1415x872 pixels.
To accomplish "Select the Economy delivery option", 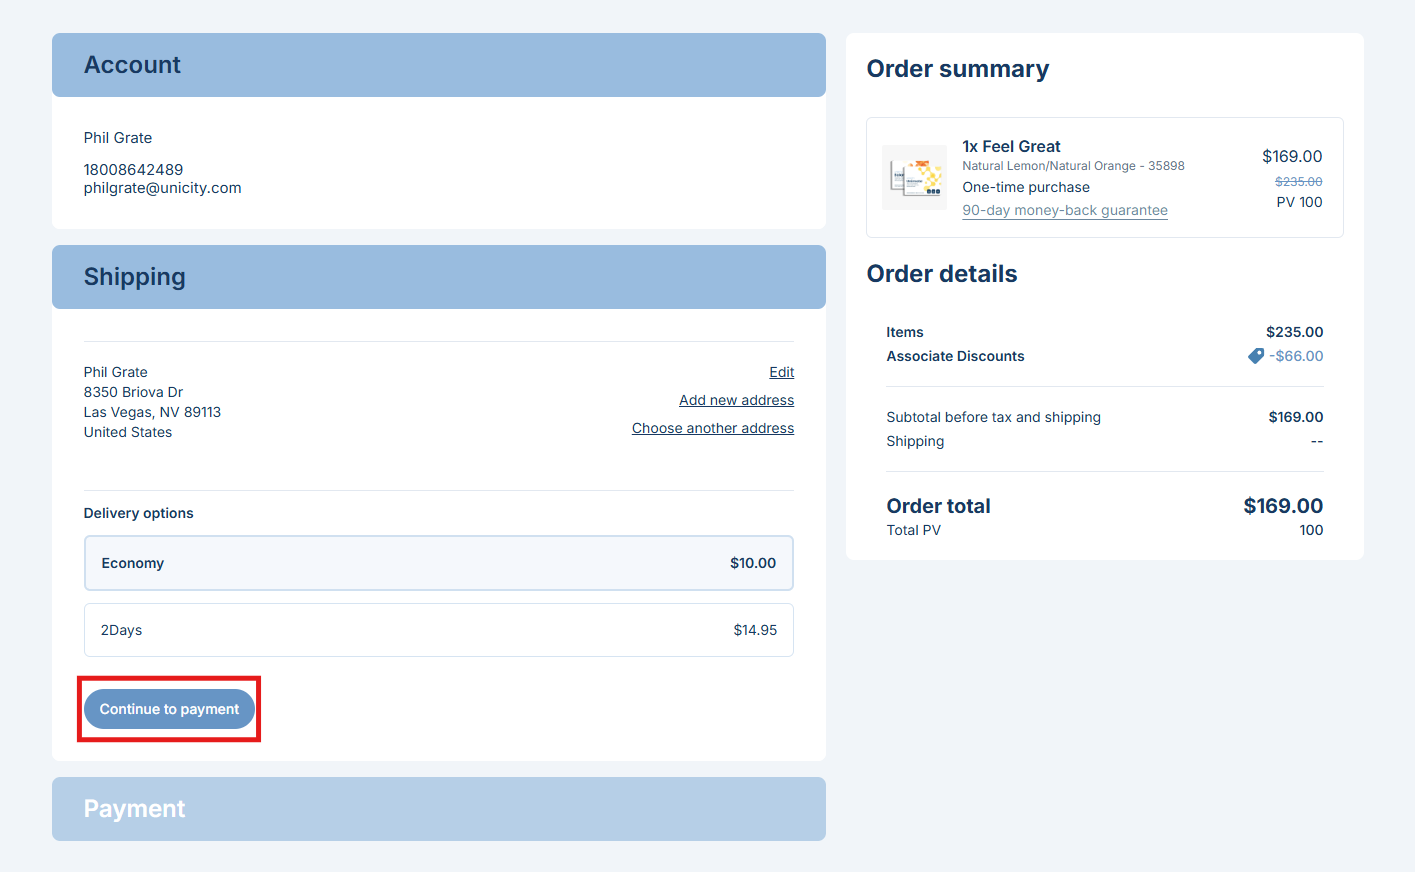I will click(438, 563).
